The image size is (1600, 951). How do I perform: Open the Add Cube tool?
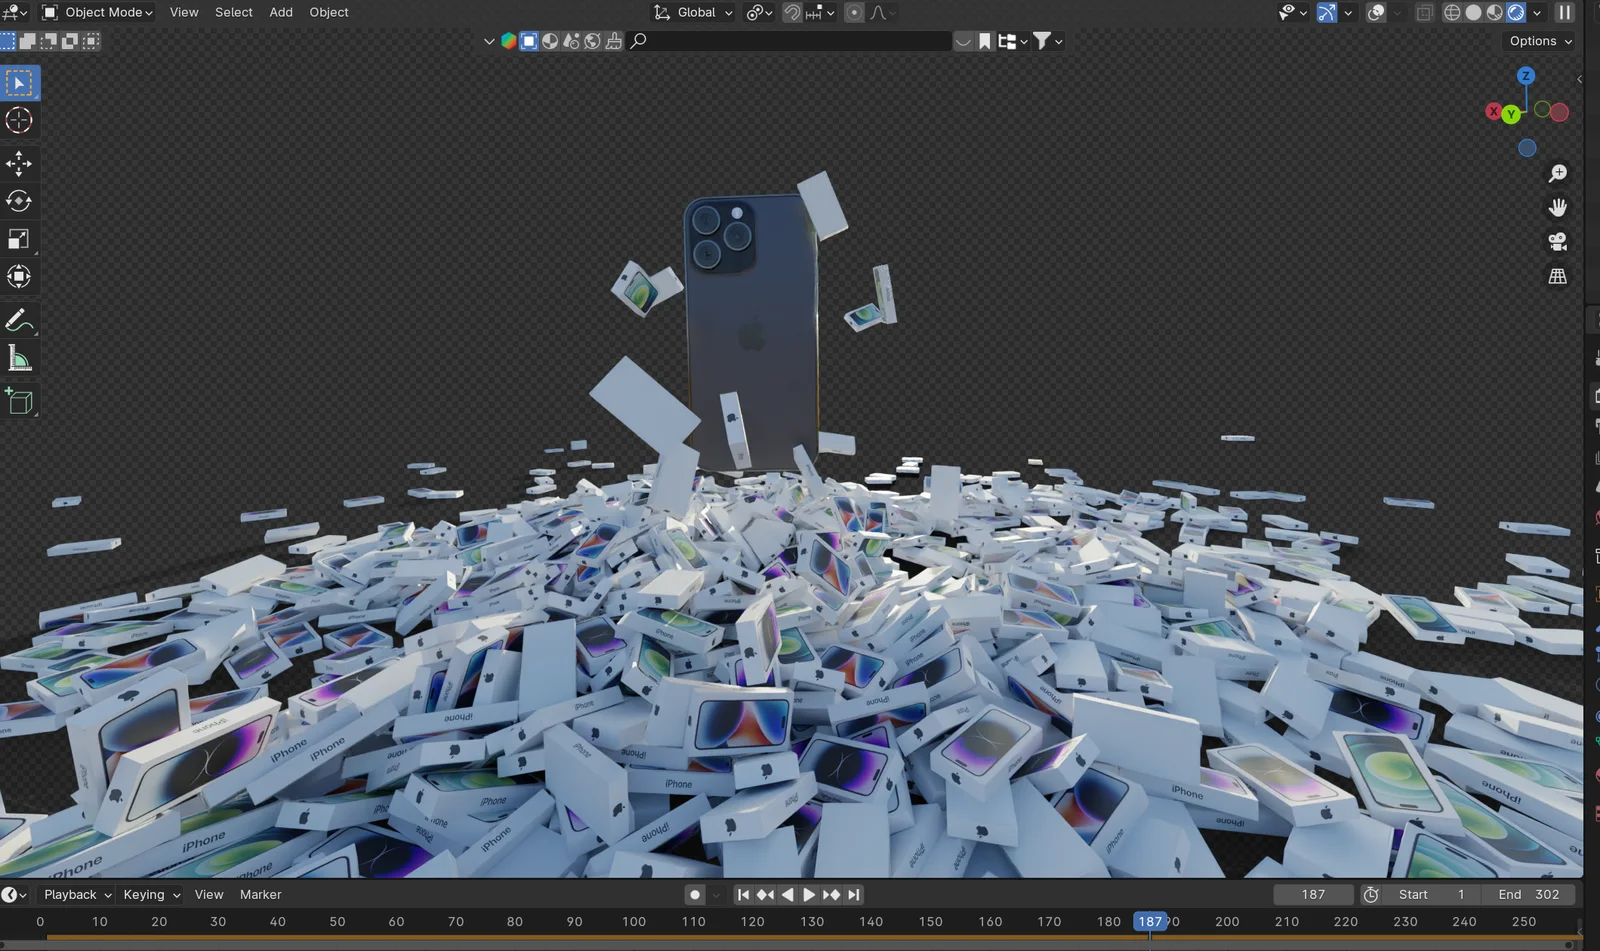tap(19, 401)
